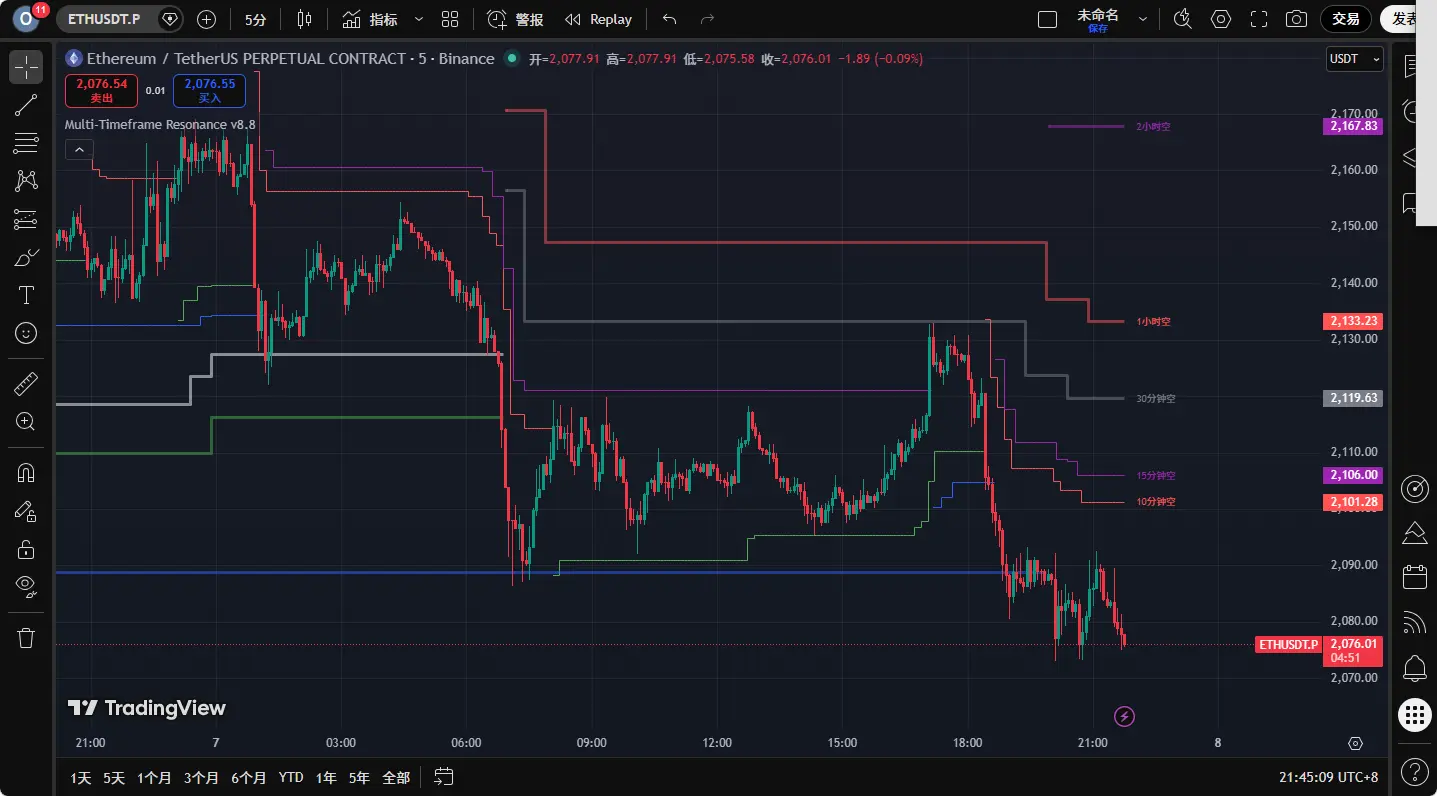Toggle stay-in-drawing-mode pencil lock
The width and height of the screenshot is (1437, 796).
pyautogui.click(x=26, y=511)
